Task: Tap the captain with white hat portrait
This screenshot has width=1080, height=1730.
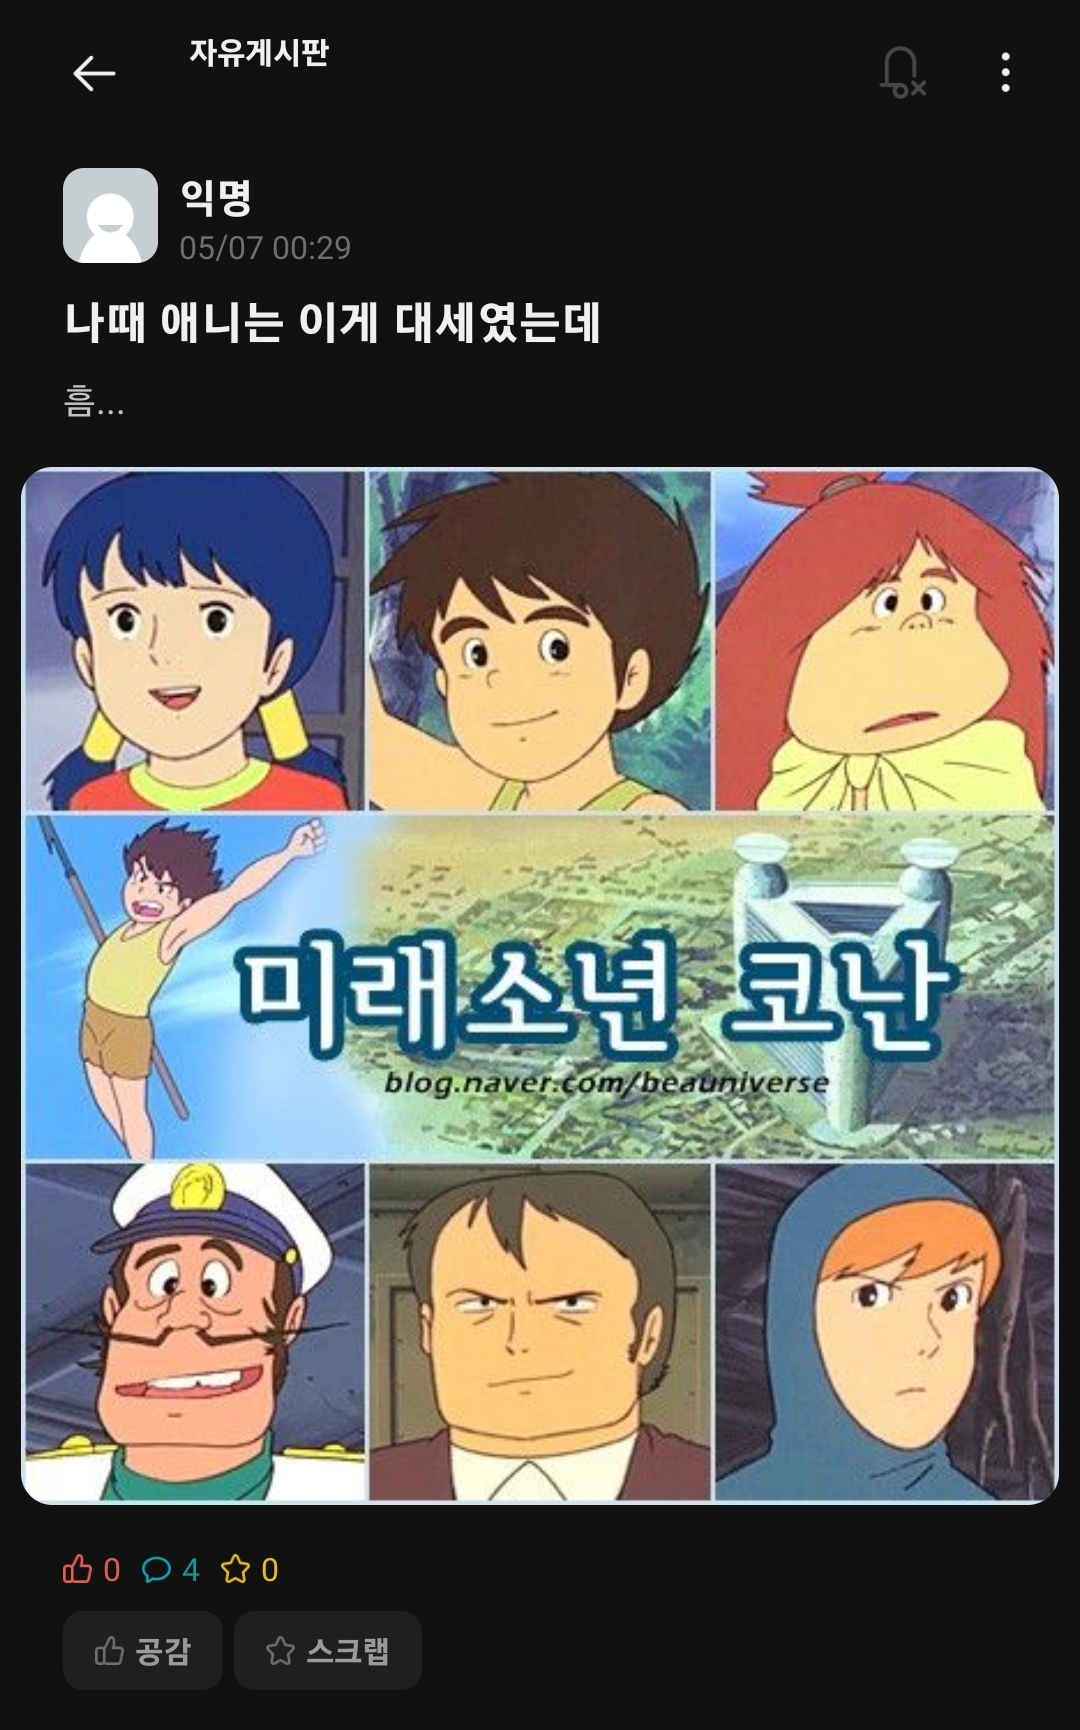Action: [x=195, y=1331]
